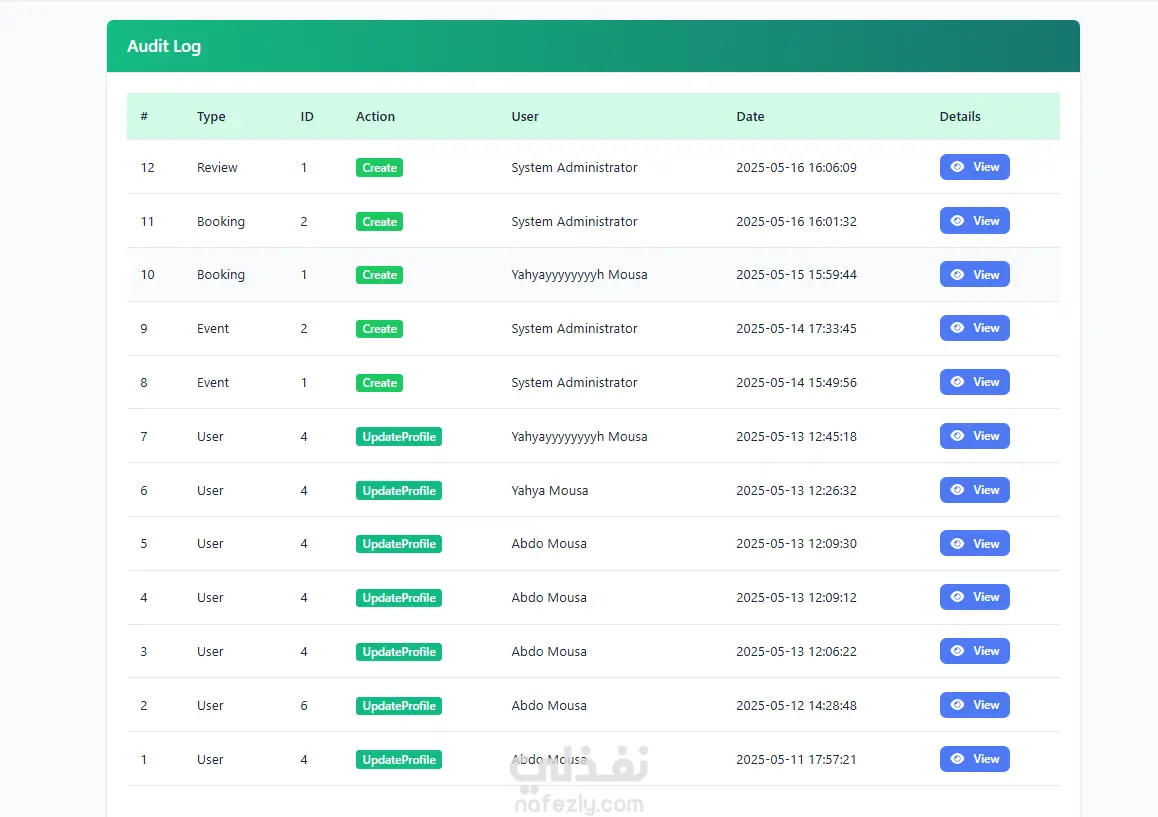Click the Details column header

coord(960,117)
